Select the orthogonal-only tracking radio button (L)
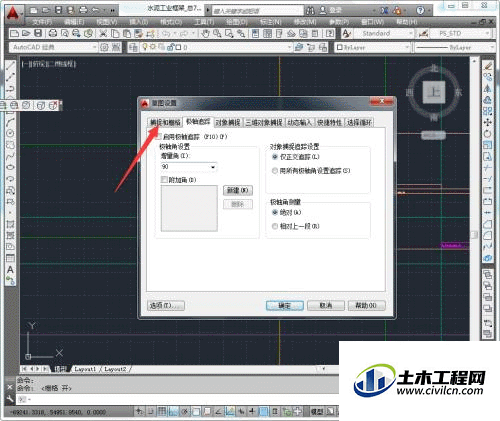500x421 pixels. 275,156
